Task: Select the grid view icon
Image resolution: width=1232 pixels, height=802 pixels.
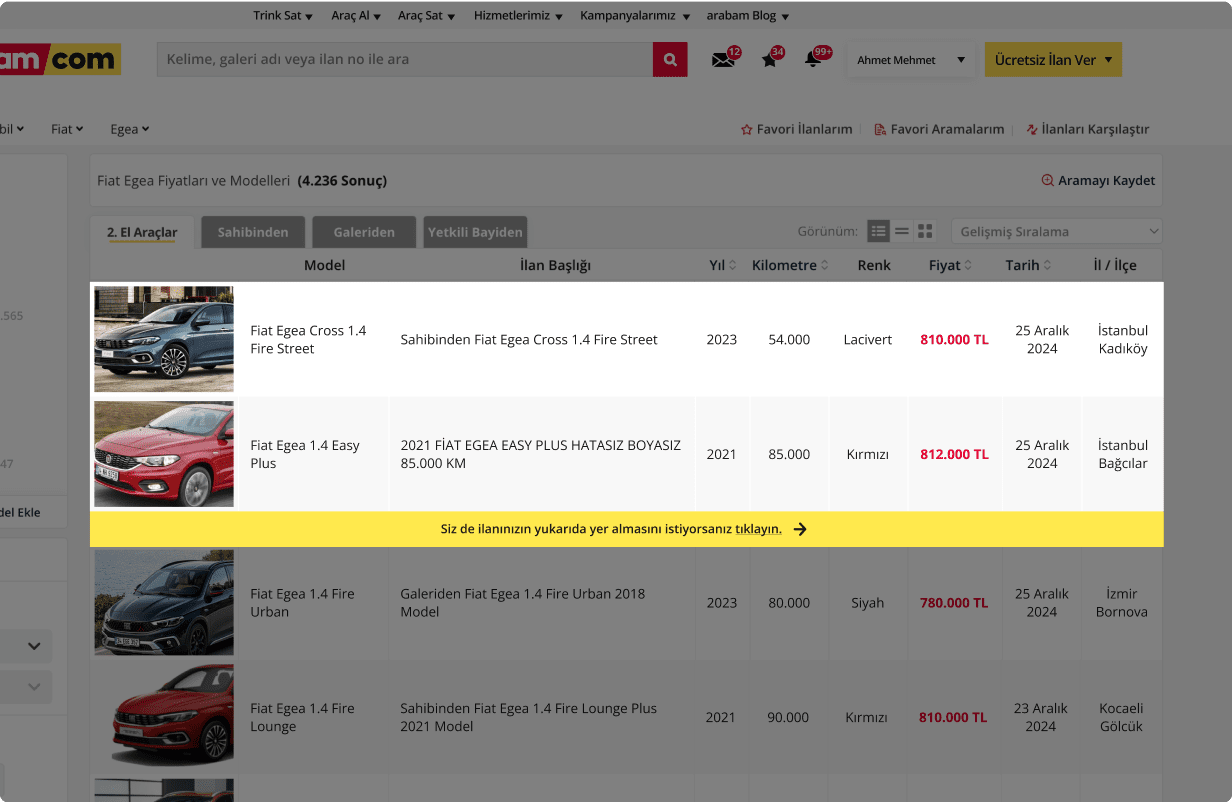Action: [x=925, y=231]
